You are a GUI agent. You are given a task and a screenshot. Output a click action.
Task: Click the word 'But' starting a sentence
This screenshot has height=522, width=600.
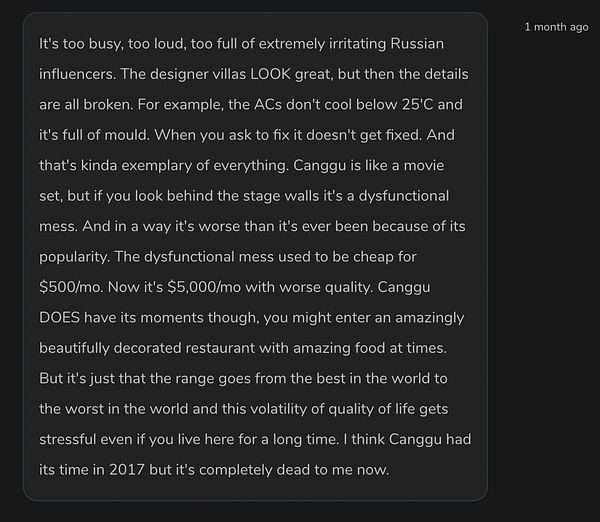point(51,378)
